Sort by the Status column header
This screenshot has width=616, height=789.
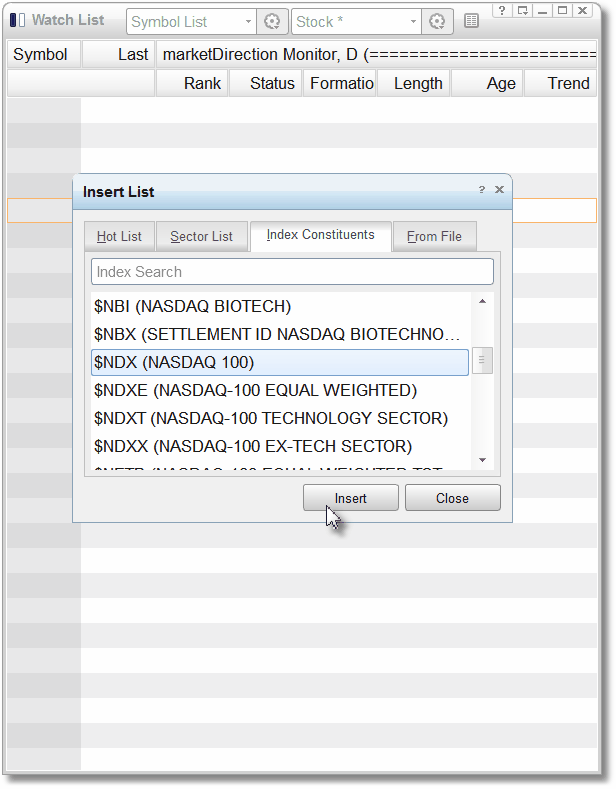(x=266, y=83)
